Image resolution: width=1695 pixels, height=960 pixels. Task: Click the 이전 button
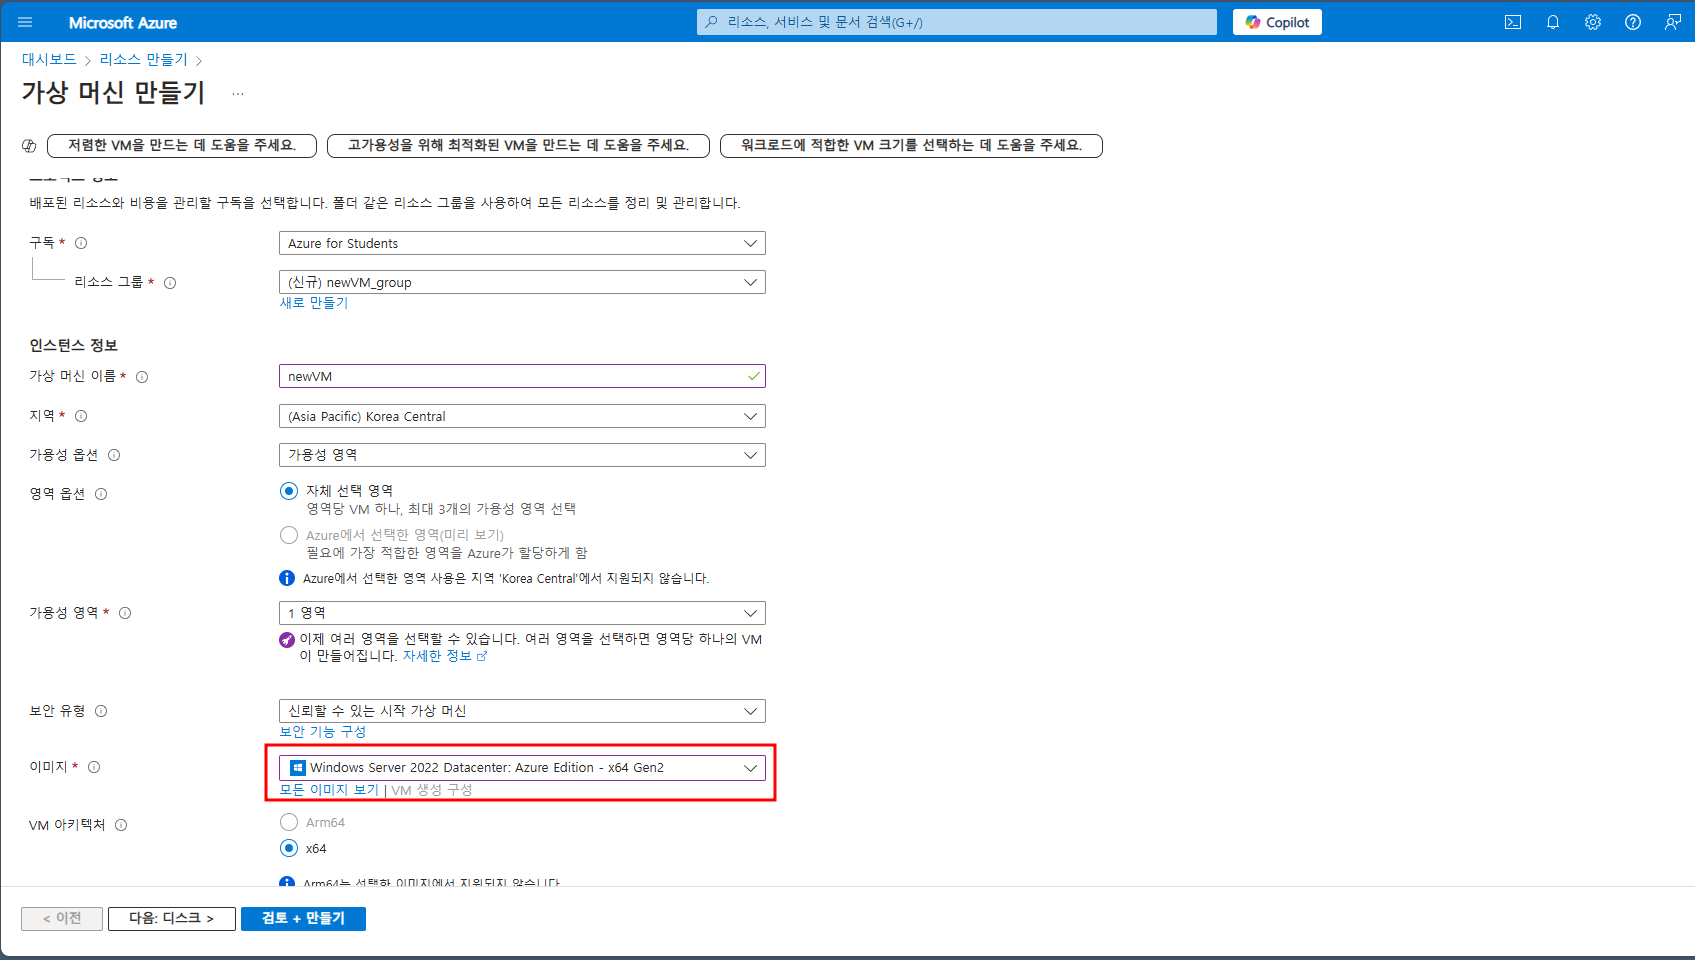coord(62,919)
